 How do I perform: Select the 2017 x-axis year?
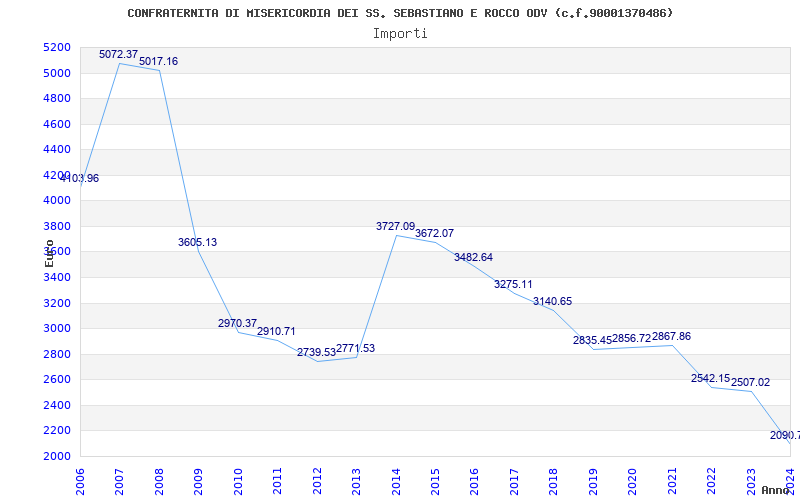[514, 482]
